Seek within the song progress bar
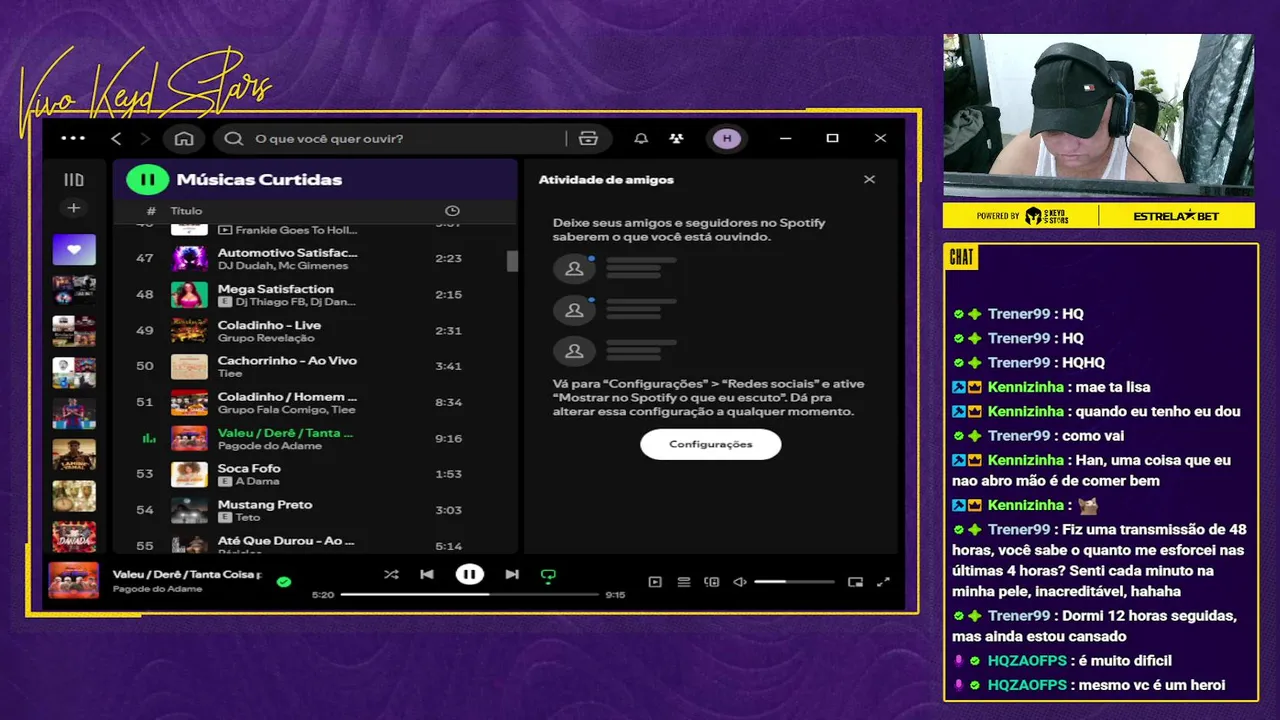 pyautogui.click(x=470, y=594)
